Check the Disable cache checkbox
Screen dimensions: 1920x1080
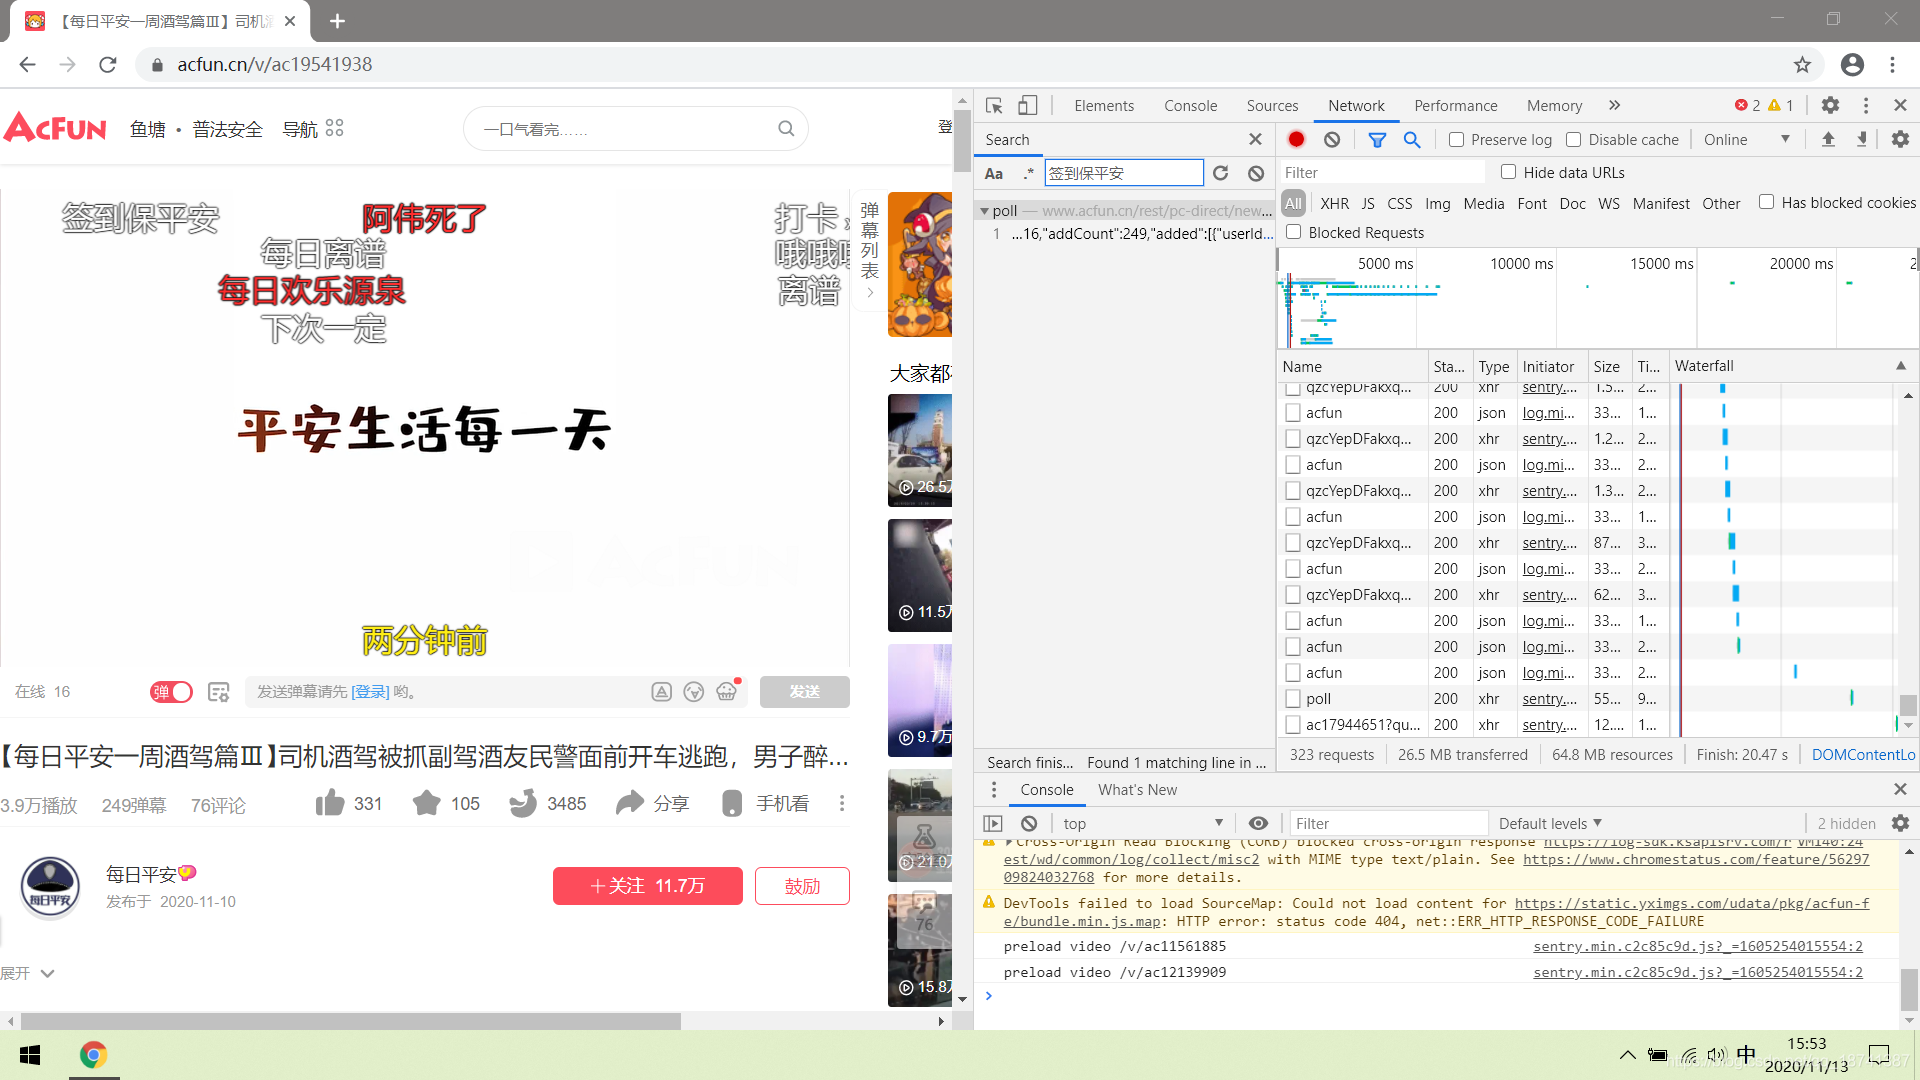tap(1573, 139)
